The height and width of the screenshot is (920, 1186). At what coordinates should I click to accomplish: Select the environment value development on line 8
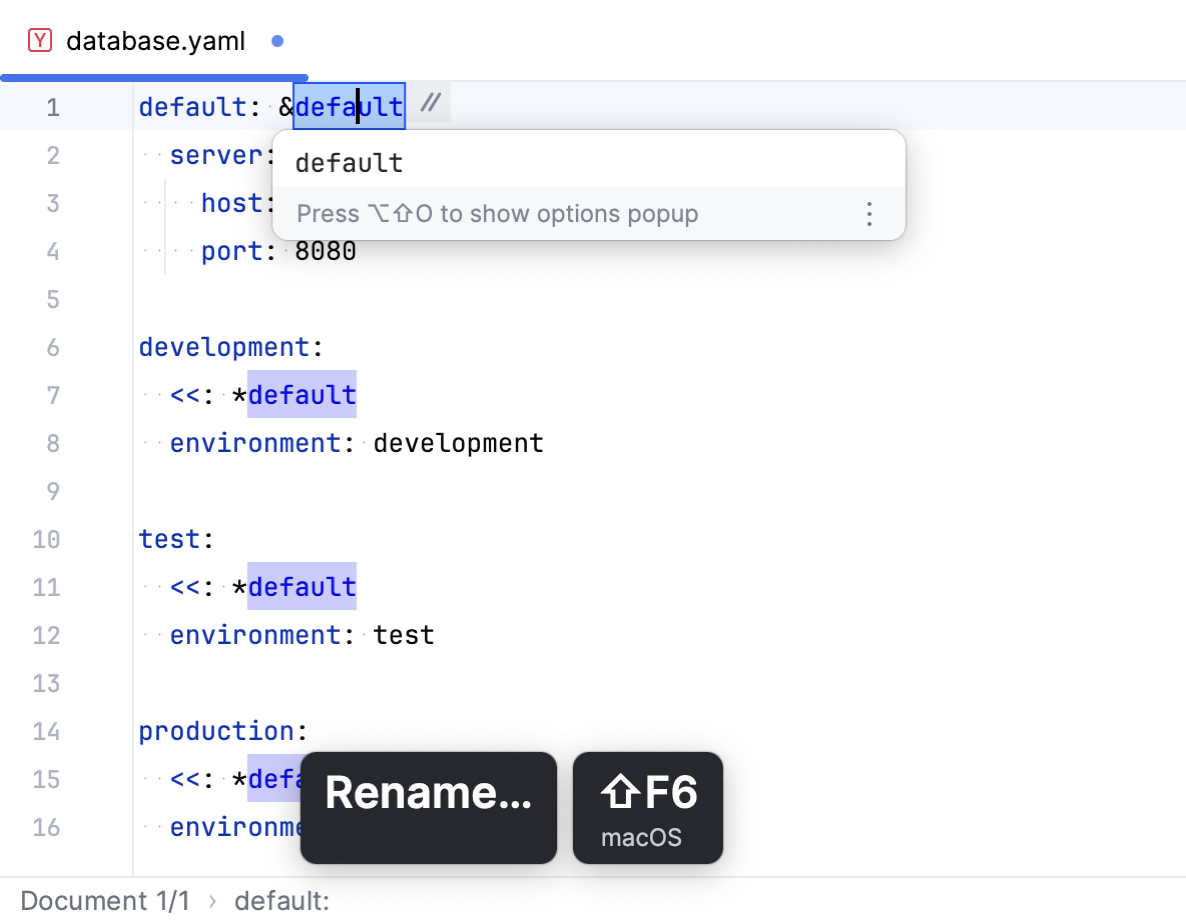(x=458, y=443)
